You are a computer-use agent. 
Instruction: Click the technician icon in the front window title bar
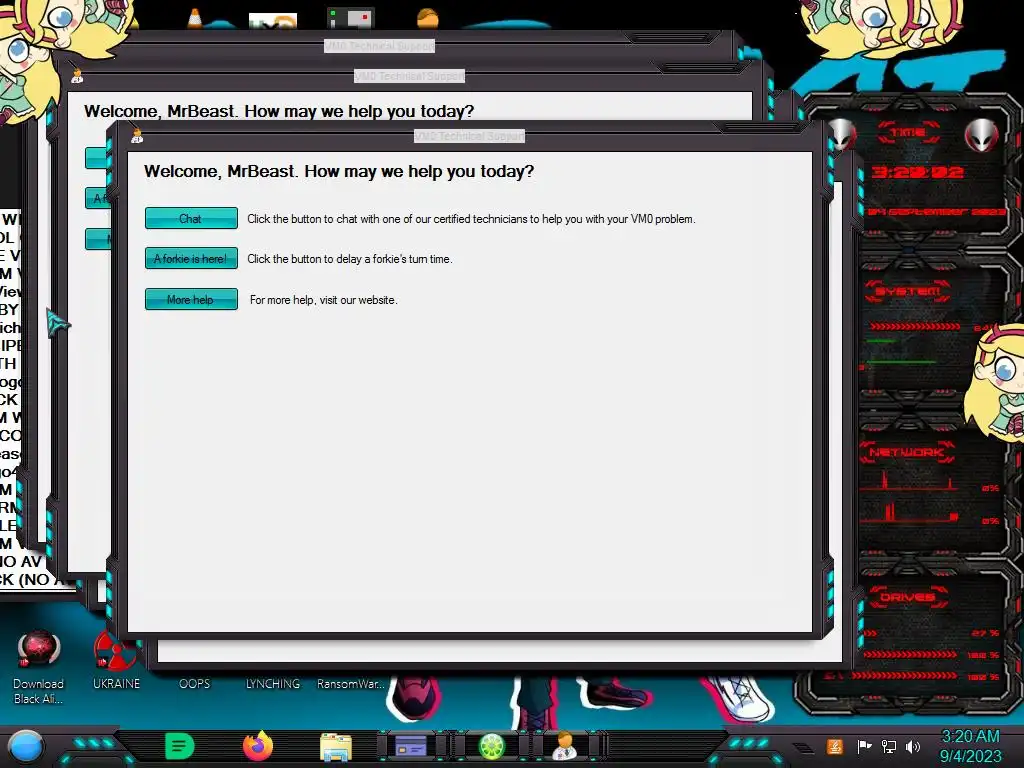pos(136,136)
